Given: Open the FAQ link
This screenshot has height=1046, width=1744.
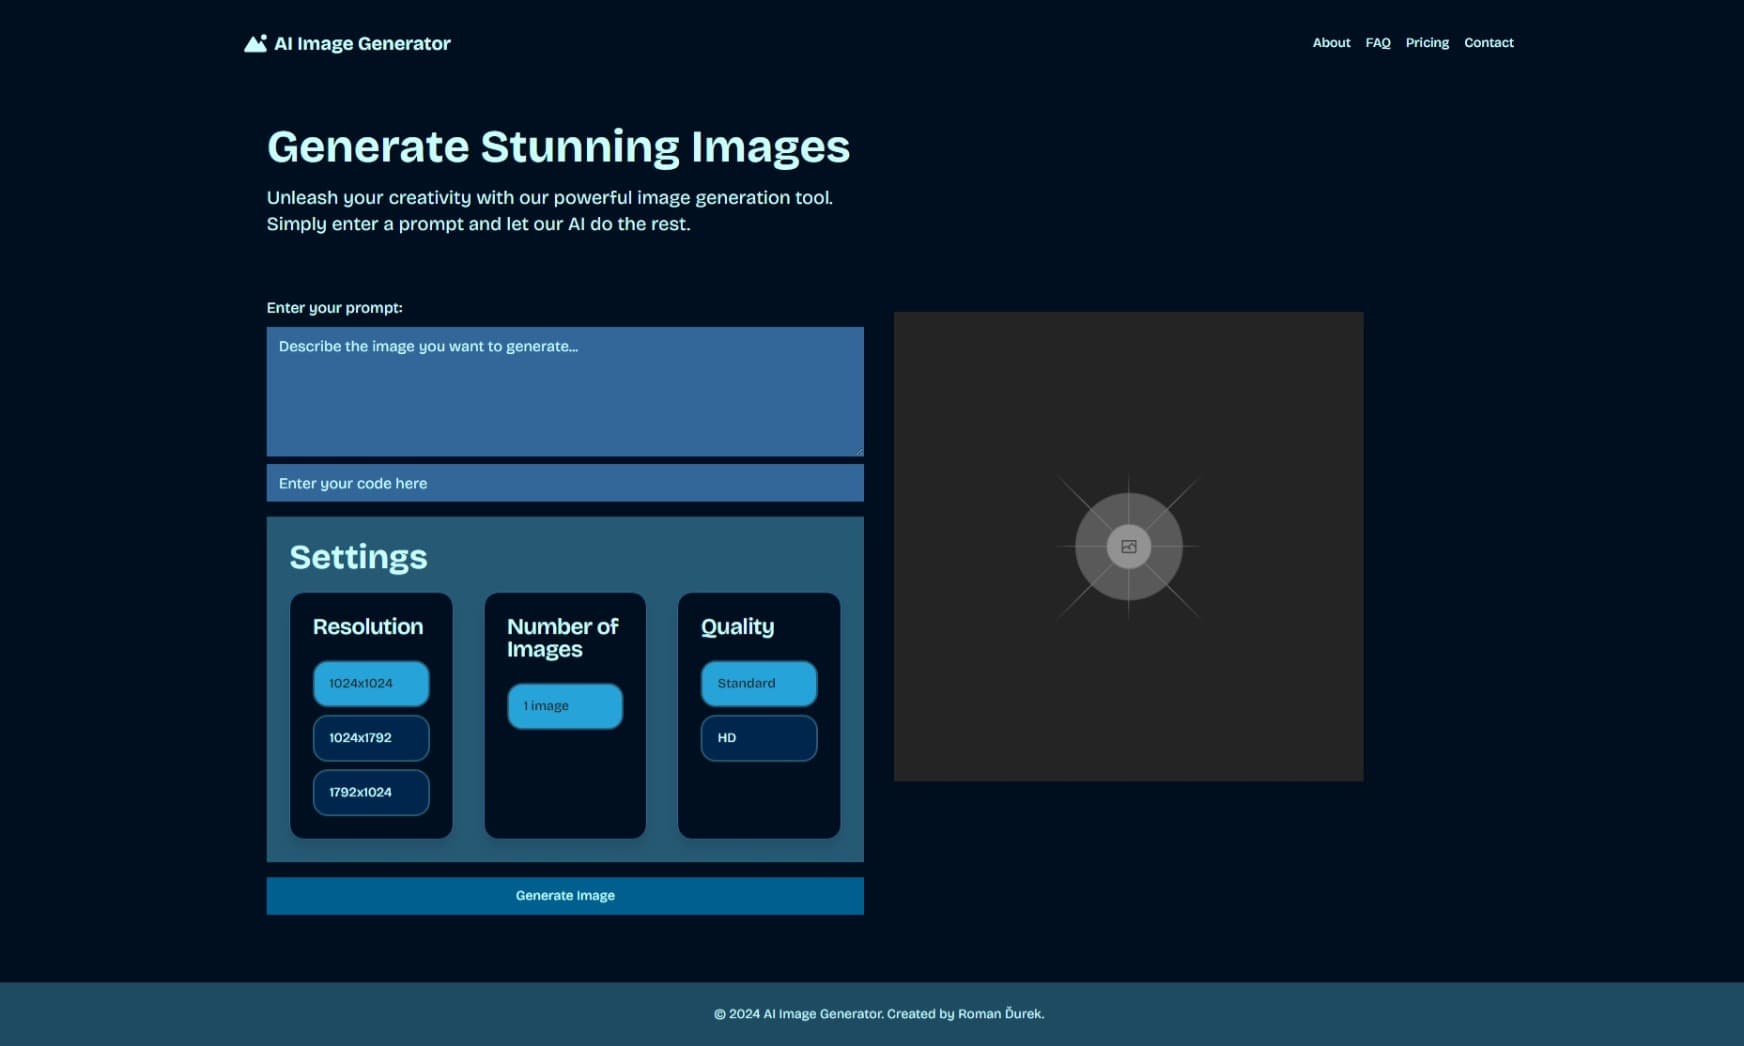Looking at the screenshot, I should (1378, 43).
